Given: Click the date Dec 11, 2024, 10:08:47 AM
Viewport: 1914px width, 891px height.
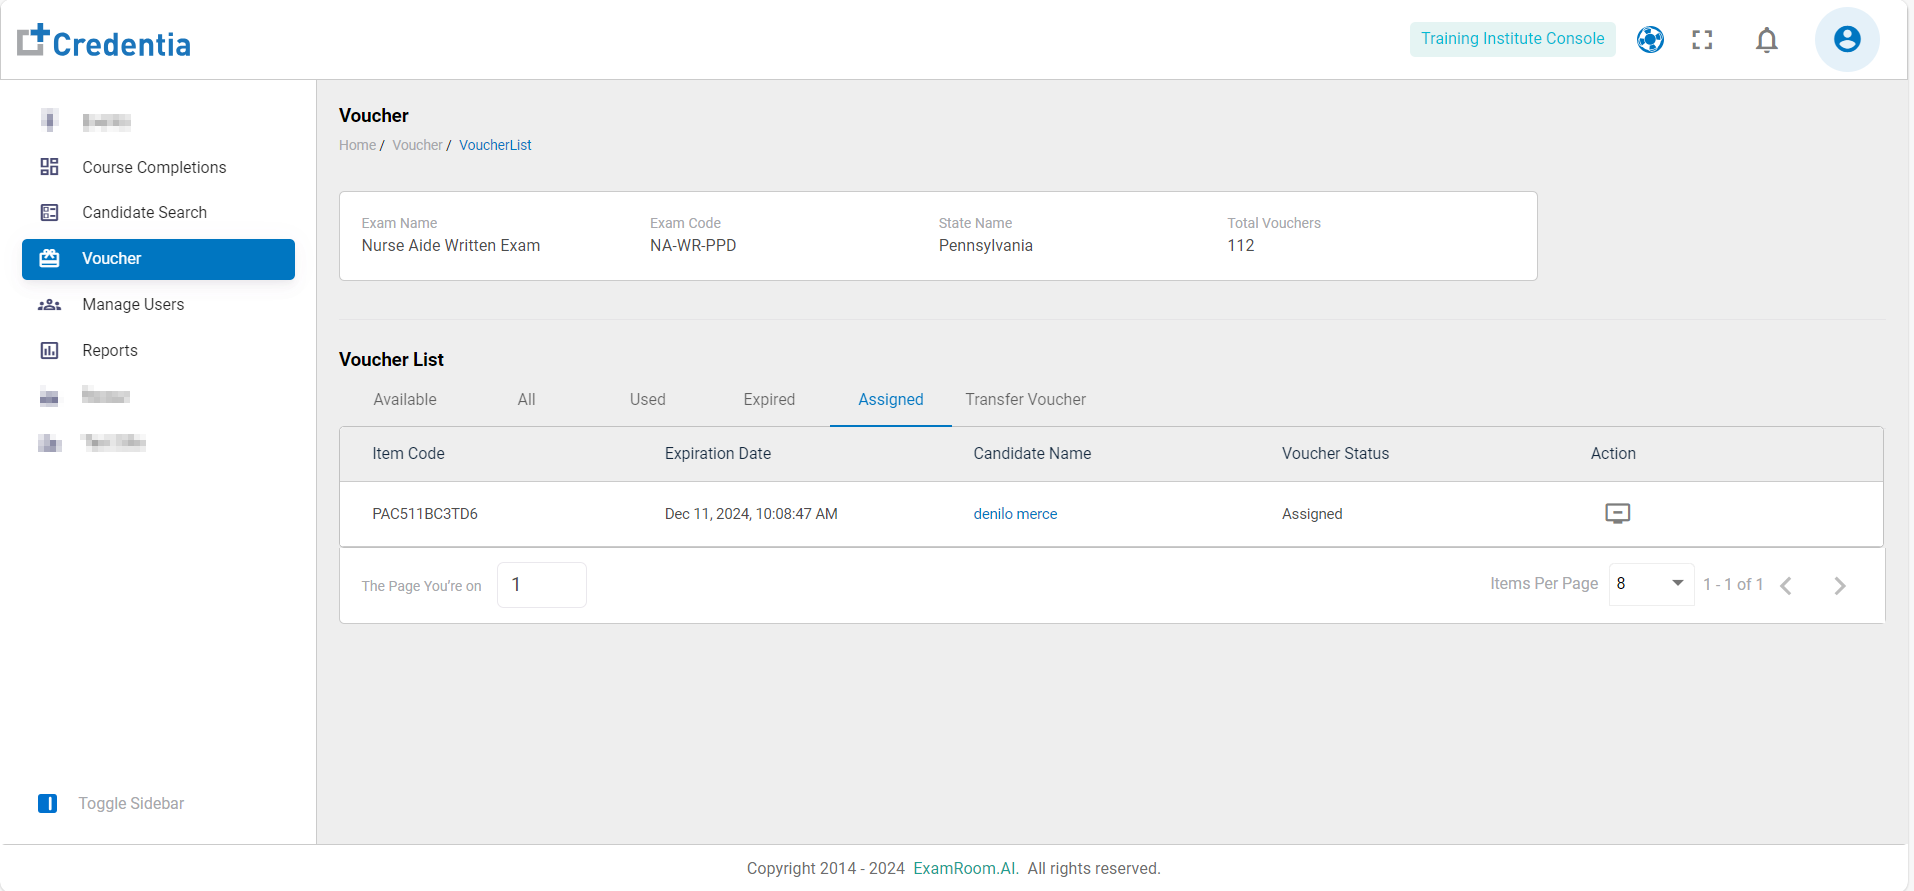Looking at the screenshot, I should coord(751,514).
